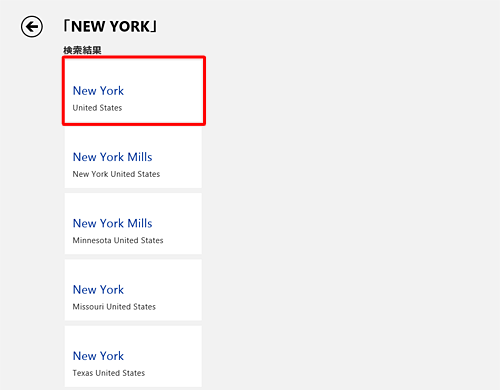Pick the New York, Texas result tile

[133, 356]
